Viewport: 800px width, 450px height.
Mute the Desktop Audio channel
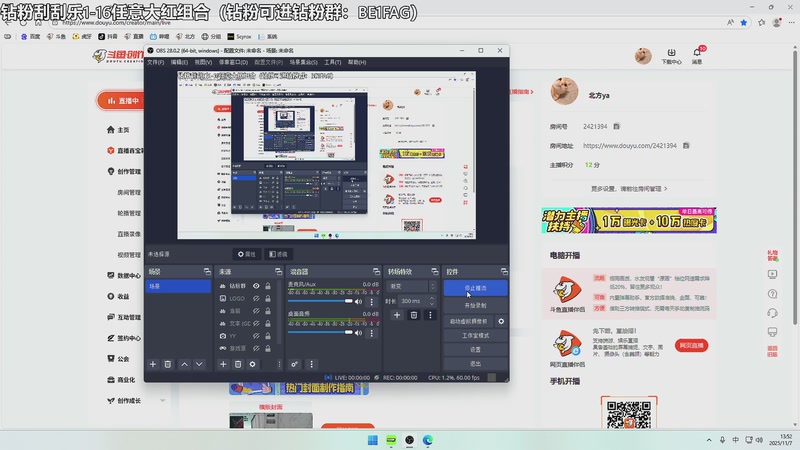pyautogui.click(x=359, y=333)
